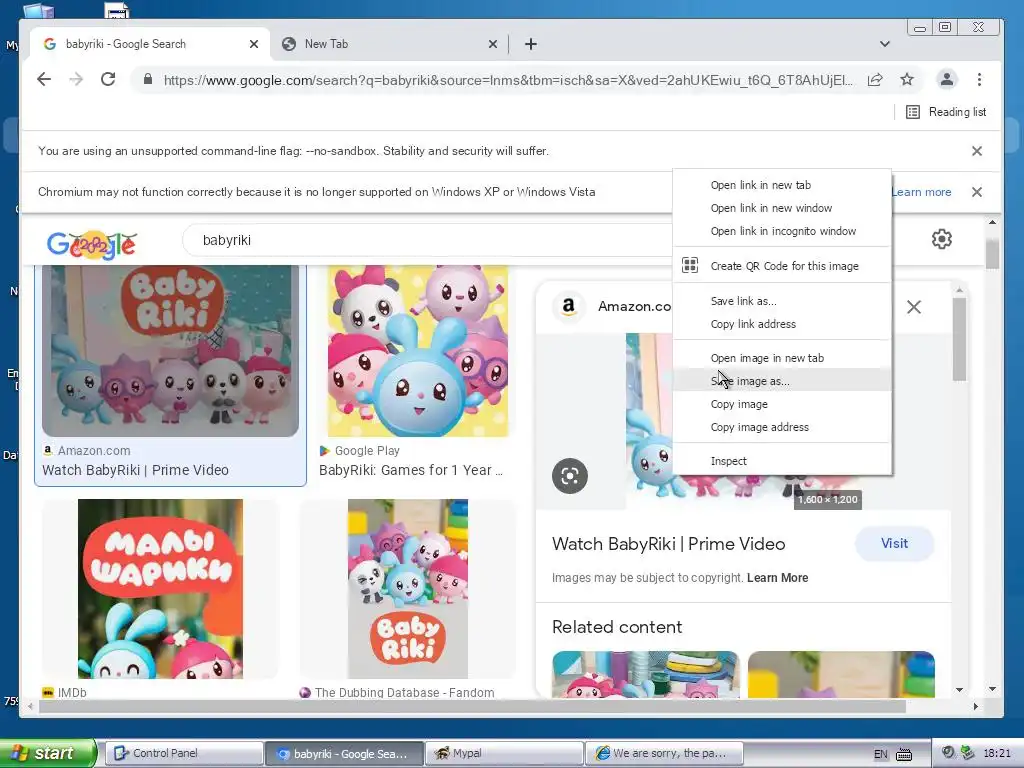This screenshot has height=768, width=1024.
Task: Click the horizontal scrollbar at page bottom
Action: pos(472,707)
